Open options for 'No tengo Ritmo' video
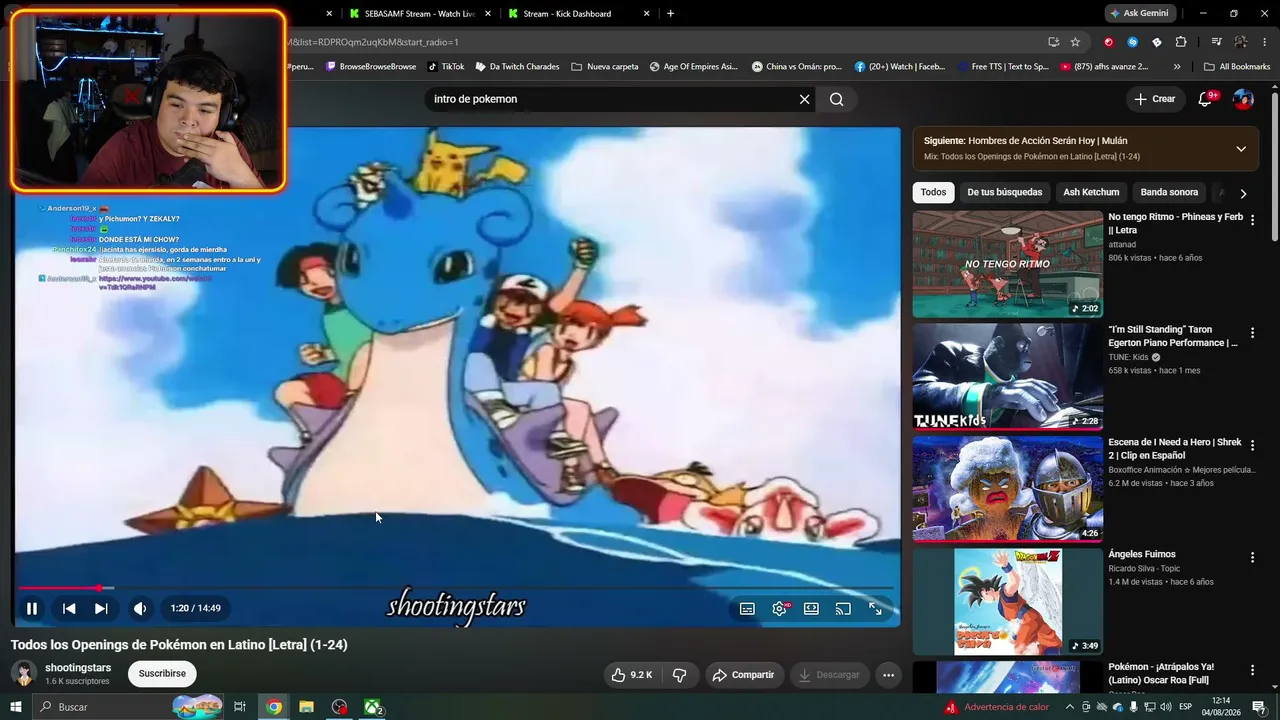Viewport: 1280px width, 720px height. 1252,219
